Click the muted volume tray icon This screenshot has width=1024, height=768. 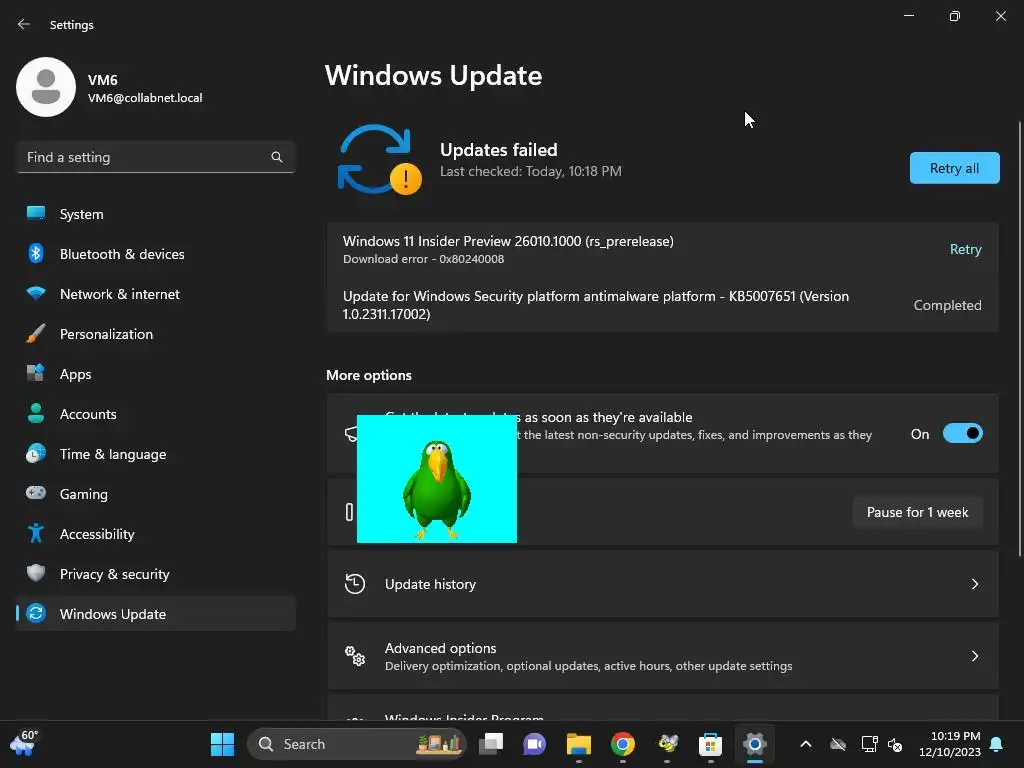895,744
